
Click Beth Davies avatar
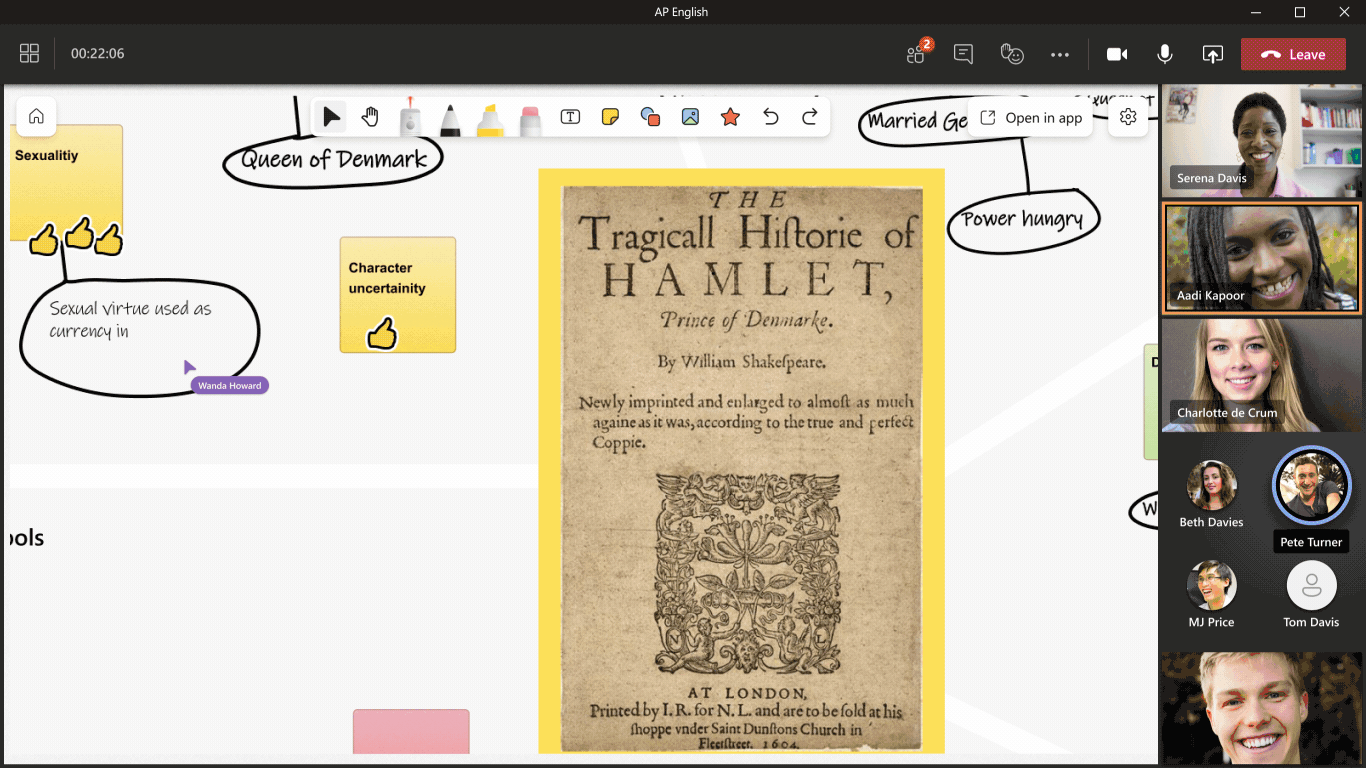pos(1211,485)
